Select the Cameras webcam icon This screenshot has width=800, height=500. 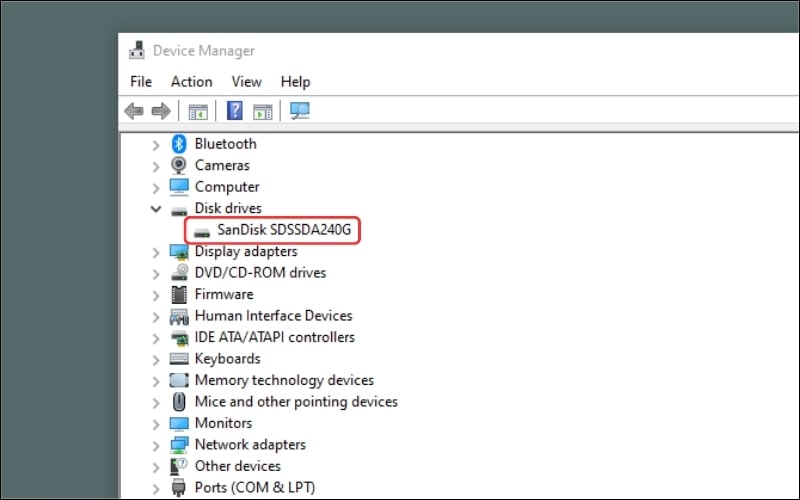click(x=180, y=165)
